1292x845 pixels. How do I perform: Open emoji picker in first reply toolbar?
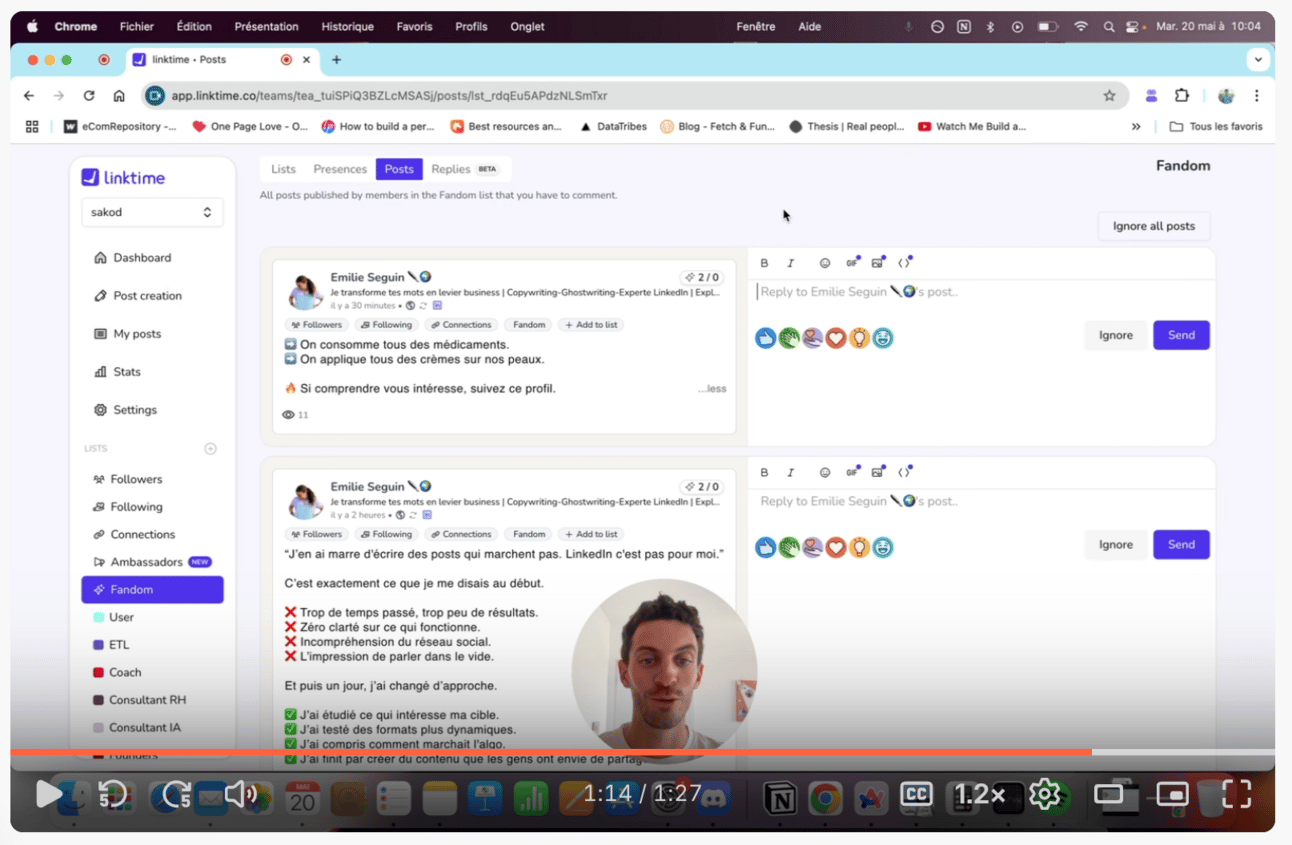pos(825,263)
